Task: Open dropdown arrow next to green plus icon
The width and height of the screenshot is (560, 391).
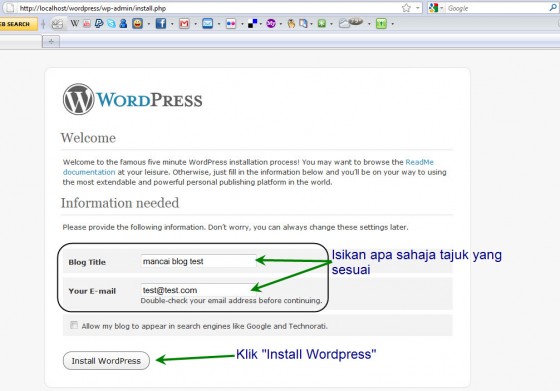Action: (331, 24)
